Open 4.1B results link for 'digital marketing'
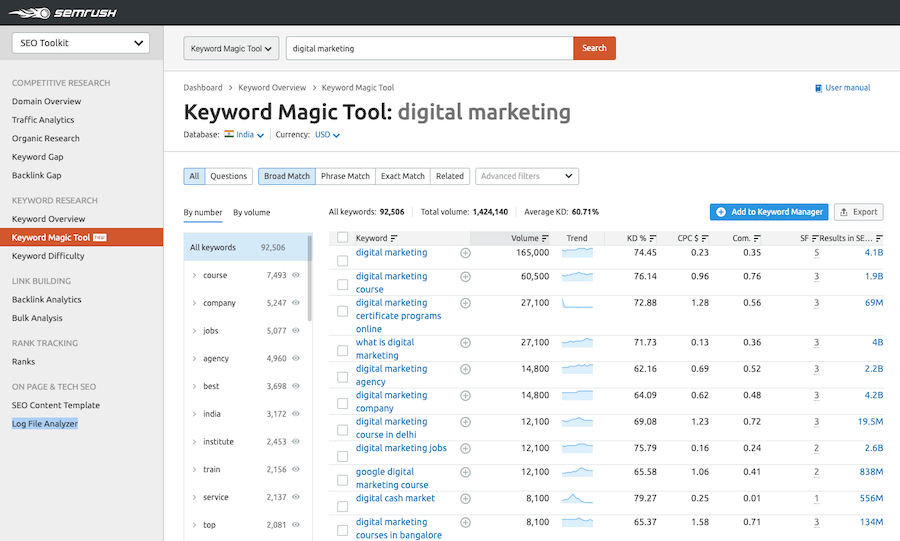Screen dimensions: 900x541 pos(874,252)
